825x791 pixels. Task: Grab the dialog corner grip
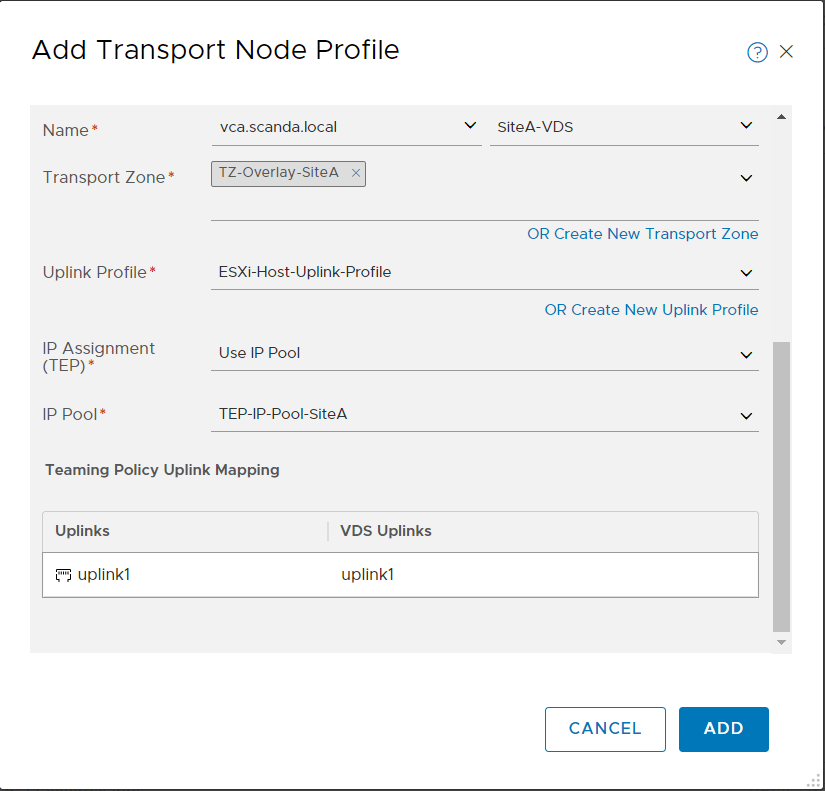pos(814,780)
